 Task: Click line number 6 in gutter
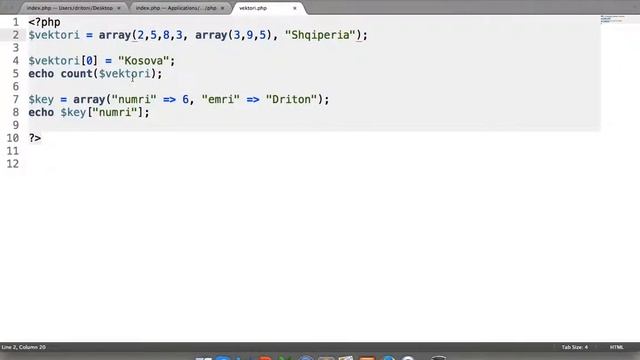16,87
